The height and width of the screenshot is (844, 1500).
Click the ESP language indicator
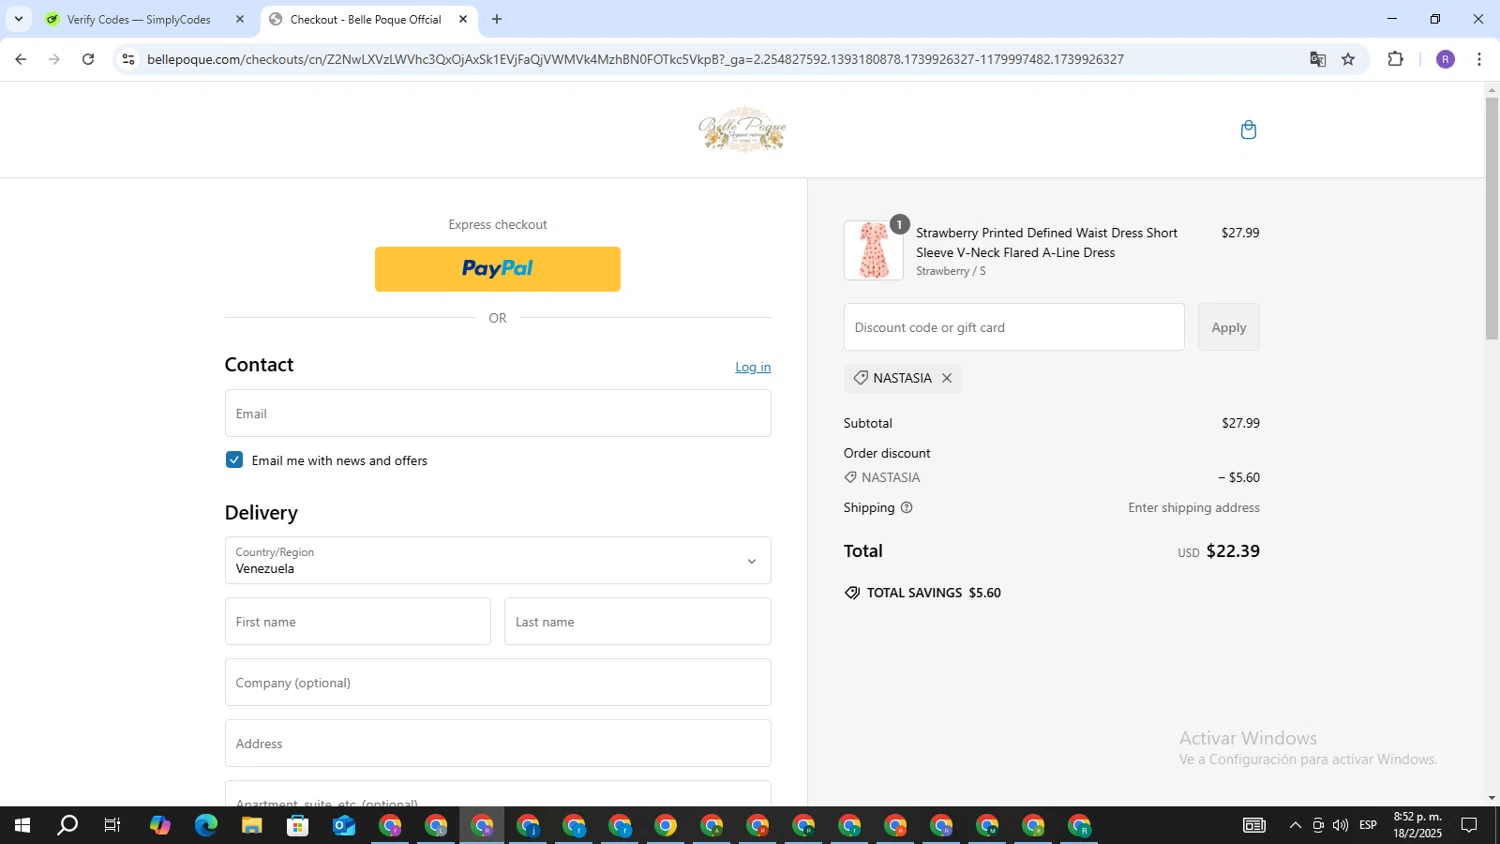click(1368, 825)
